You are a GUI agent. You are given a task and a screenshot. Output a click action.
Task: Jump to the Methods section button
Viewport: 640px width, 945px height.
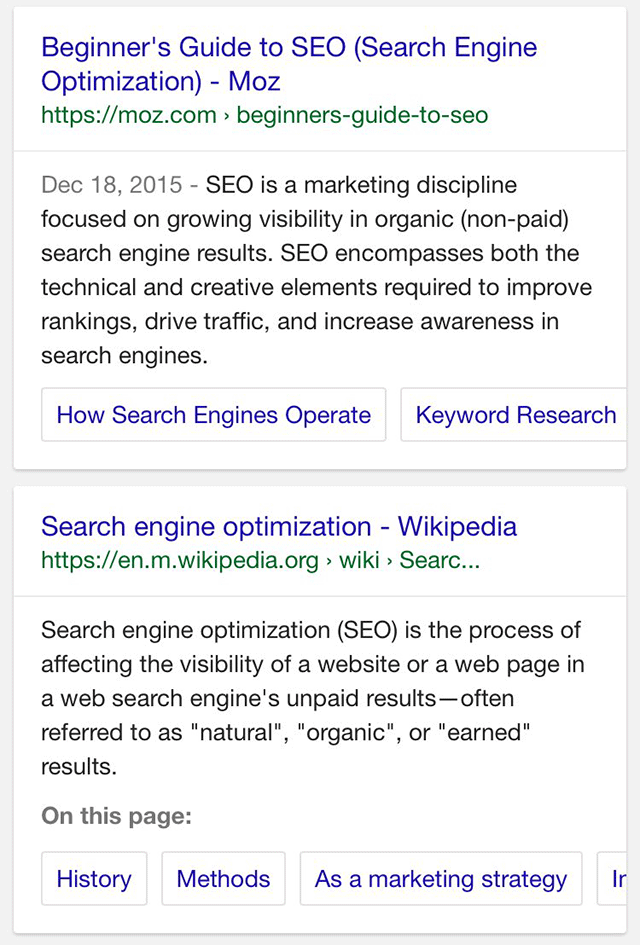(x=223, y=879)
